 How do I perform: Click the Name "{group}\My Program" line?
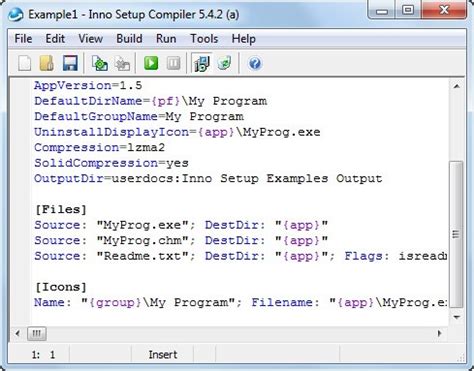pyautogui.click(x=240, y=303)
